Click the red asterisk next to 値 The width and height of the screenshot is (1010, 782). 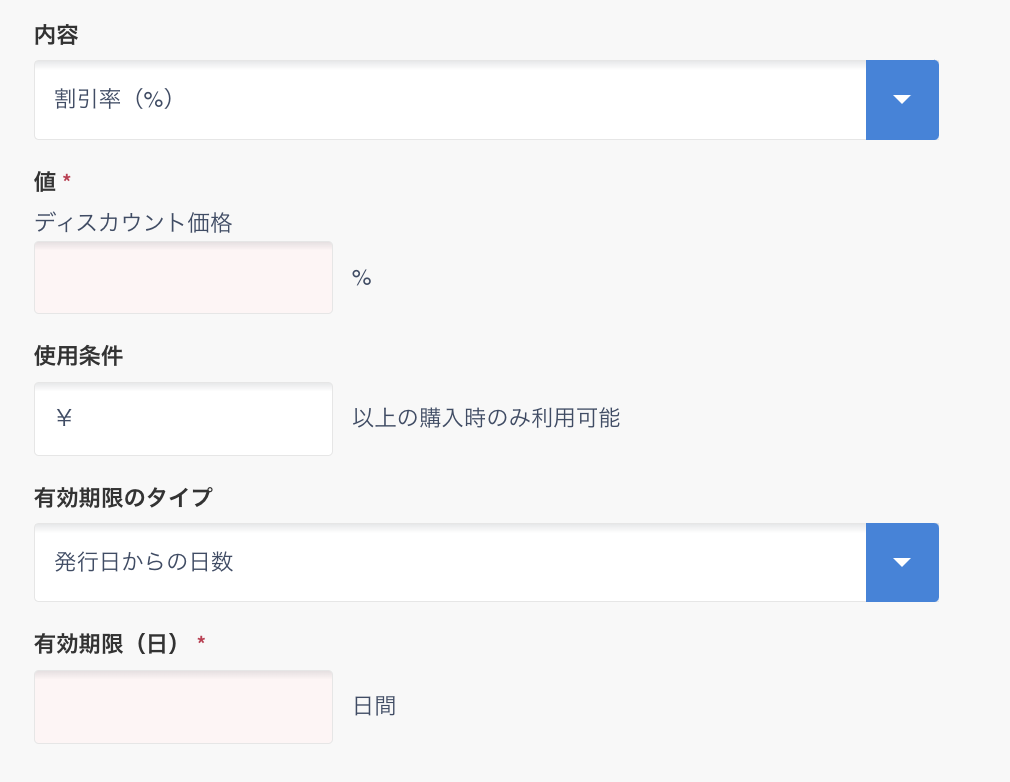(x=67, y=179)
